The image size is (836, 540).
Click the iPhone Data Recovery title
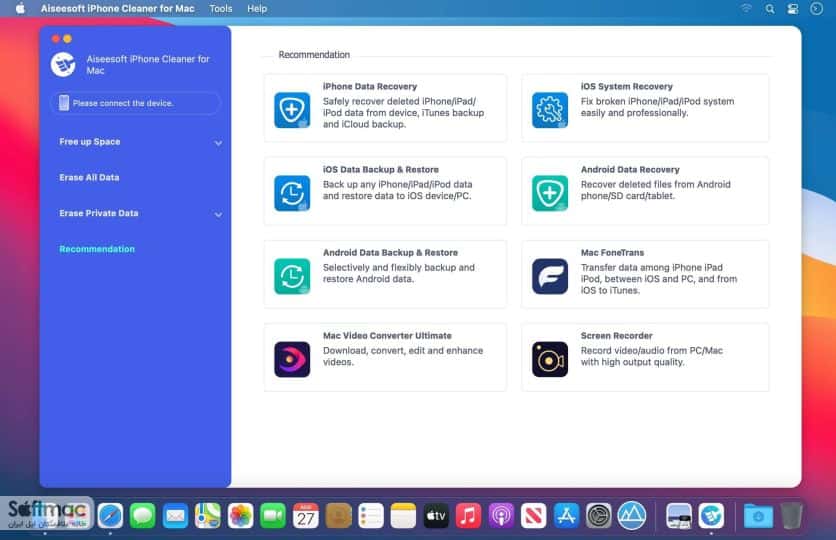370,86
